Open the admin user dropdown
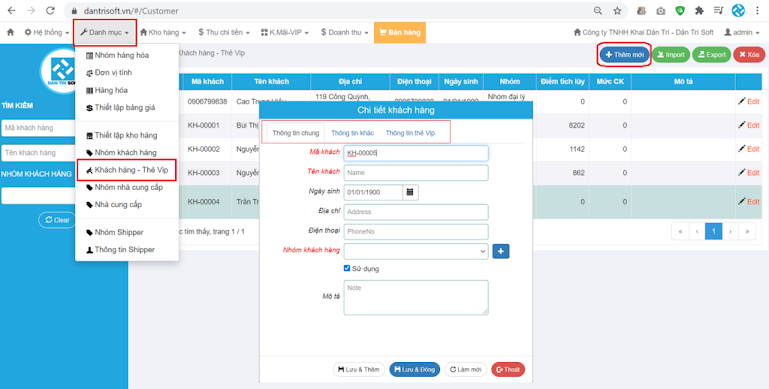This screenshot has width=769, height=389. pos(742,32)
